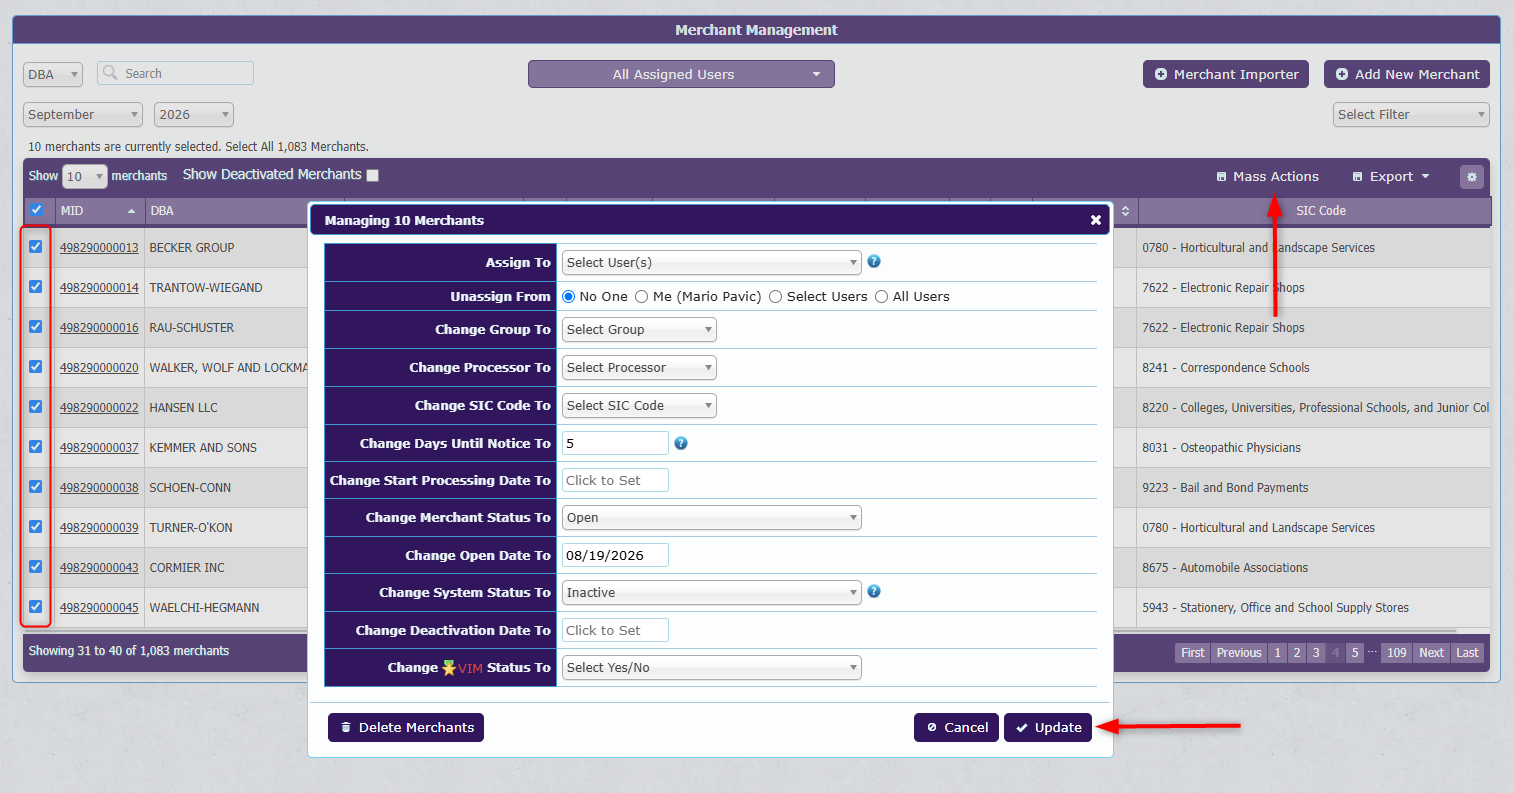The image size is (1514, 793).
Task: Select the Me (Mario Pavic) radio option
Action: click(x=642, y=297)
